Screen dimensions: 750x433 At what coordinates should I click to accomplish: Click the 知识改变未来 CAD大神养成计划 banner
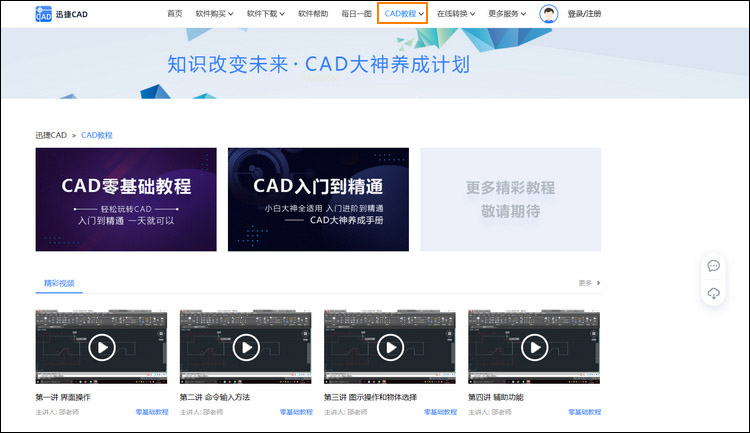375,63
